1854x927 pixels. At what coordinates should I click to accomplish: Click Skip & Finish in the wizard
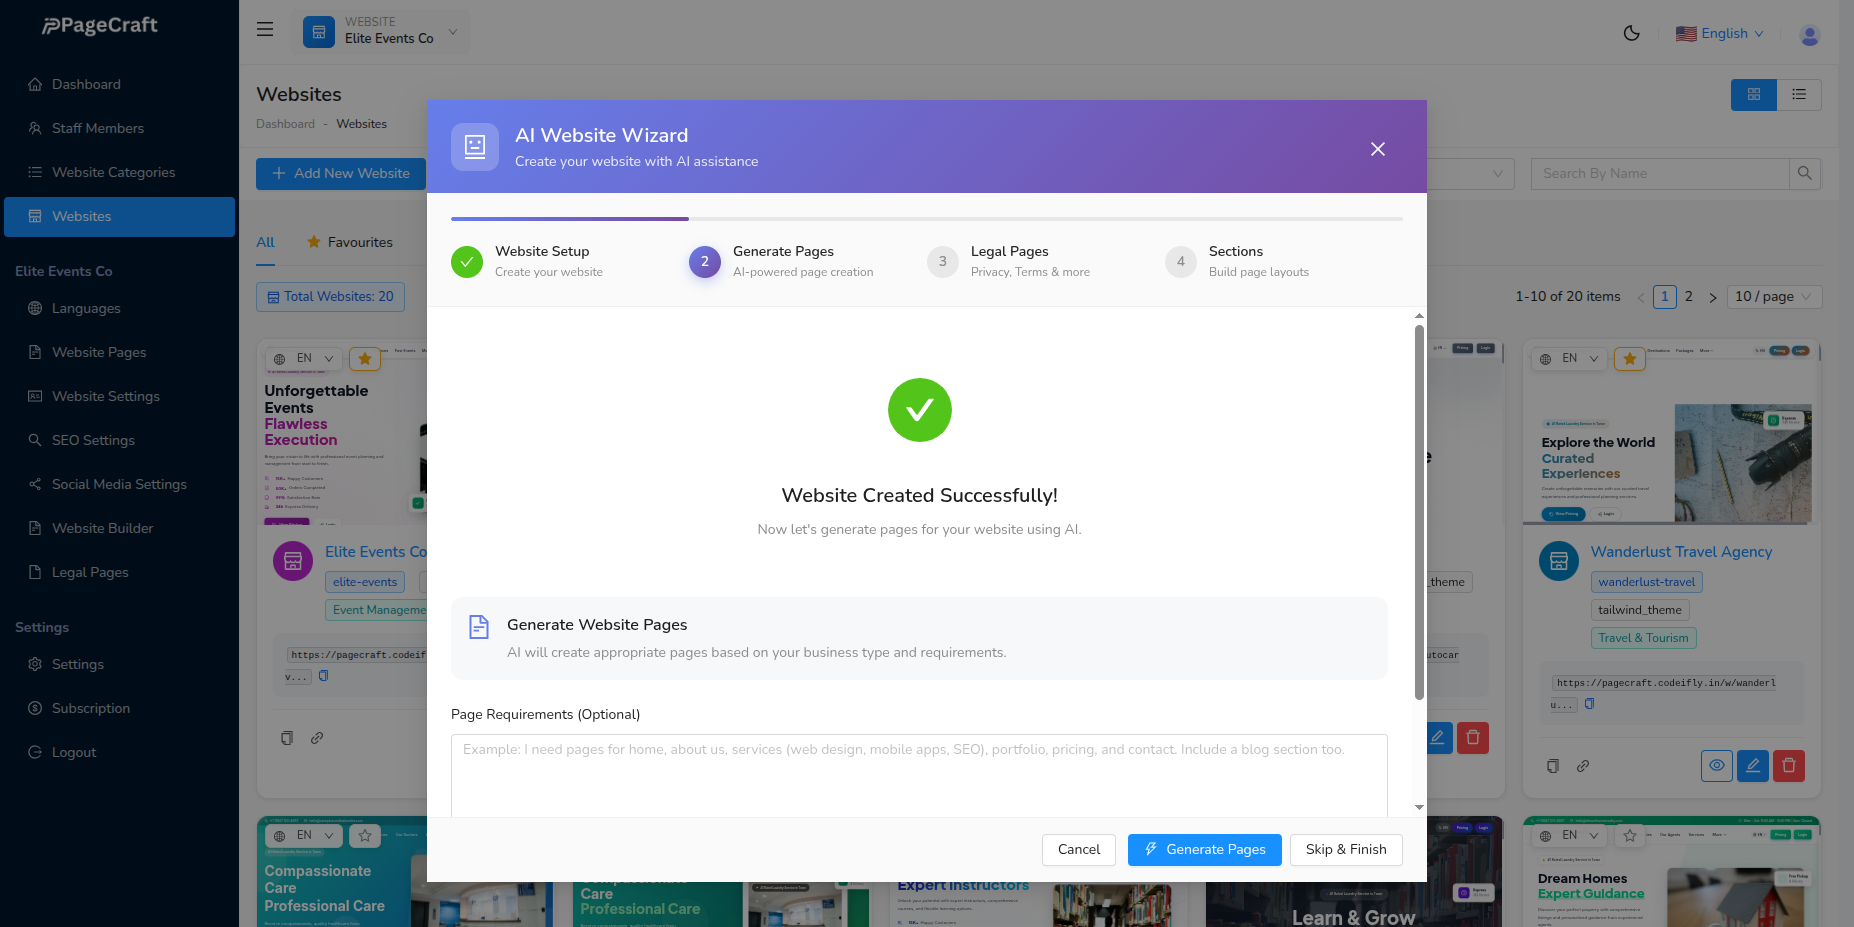click(1346, 849)
